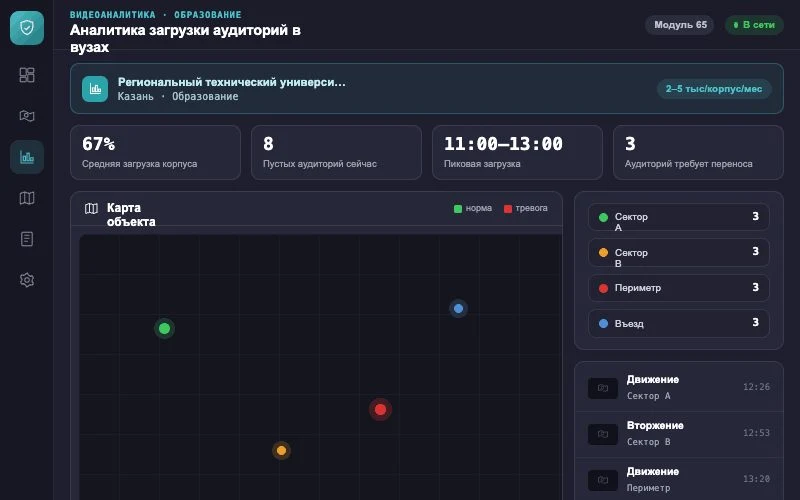
Task: Click the orange marker on the map
Action: (x=281, y=451)
